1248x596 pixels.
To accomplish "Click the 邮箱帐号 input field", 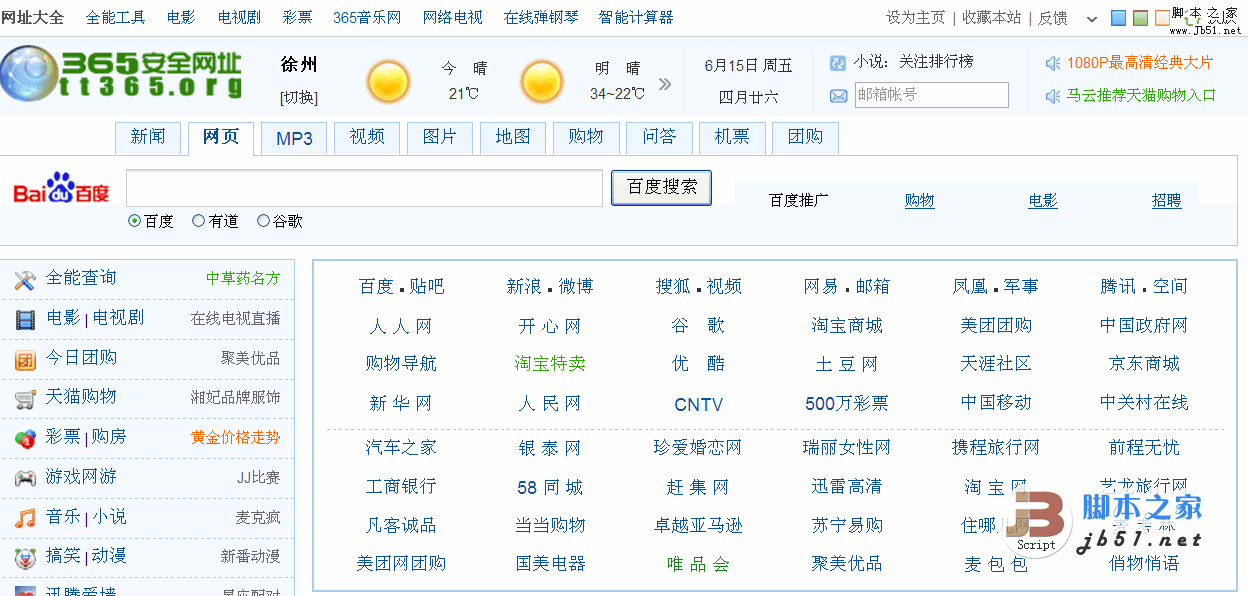I will 932,95.
